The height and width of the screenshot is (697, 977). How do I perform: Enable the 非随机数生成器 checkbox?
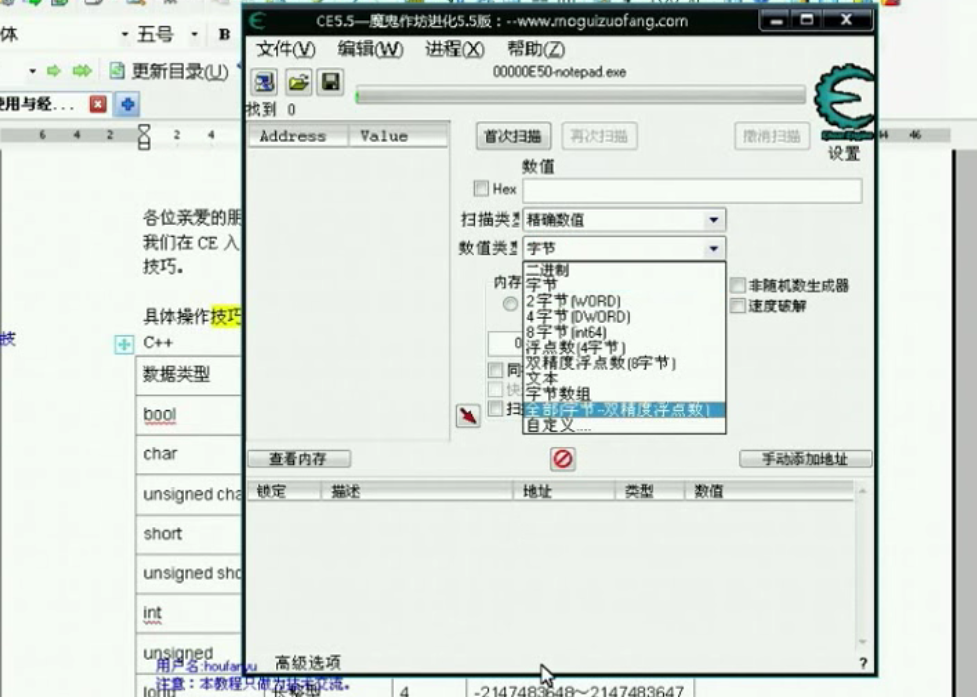pyautogui.click(x=738, y=286)
